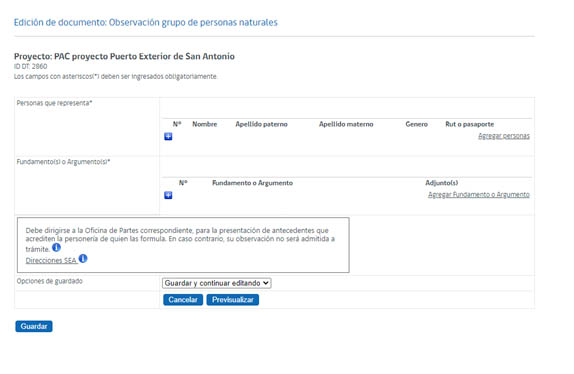Open the info icon next to trámite
Viewport: 574px width, 374px height.
pos(56,248)
